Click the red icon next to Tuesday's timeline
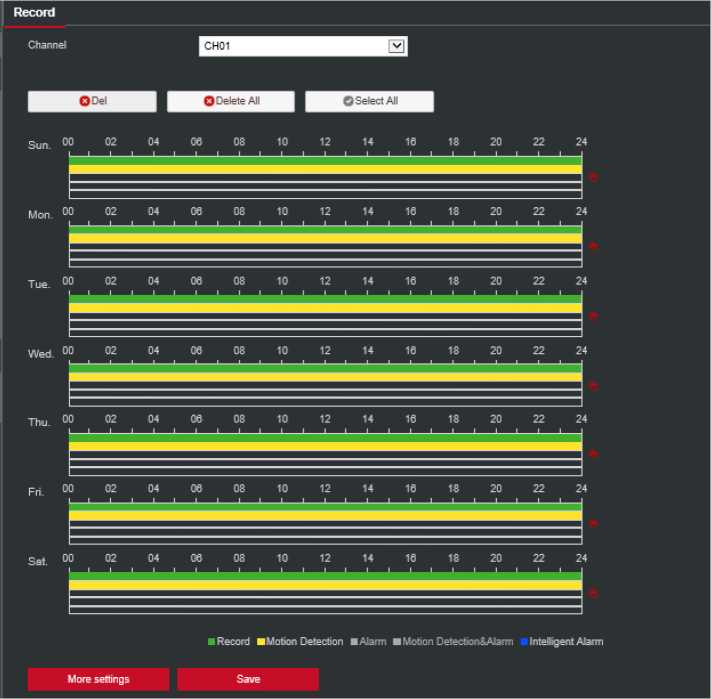 [592, 316]
